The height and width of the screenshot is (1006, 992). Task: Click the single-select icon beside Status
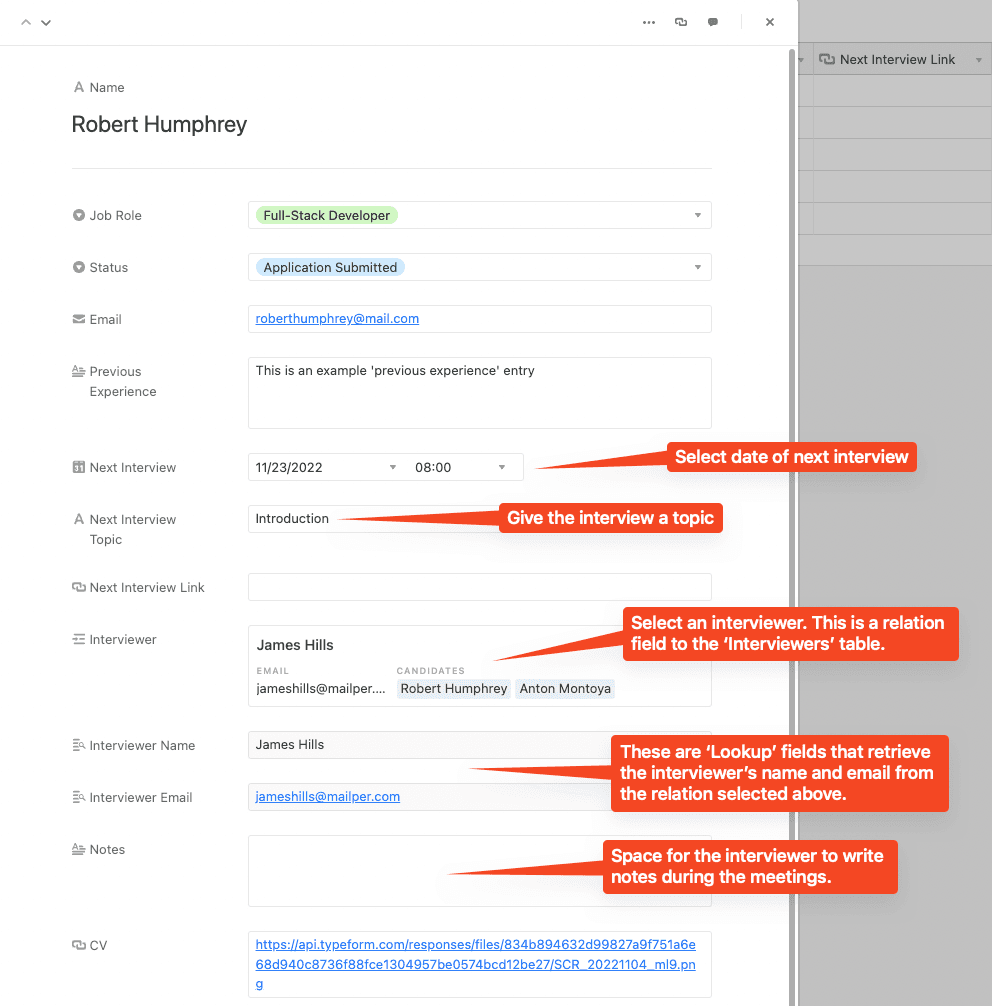pyautogui.click(x=79, y=267)
